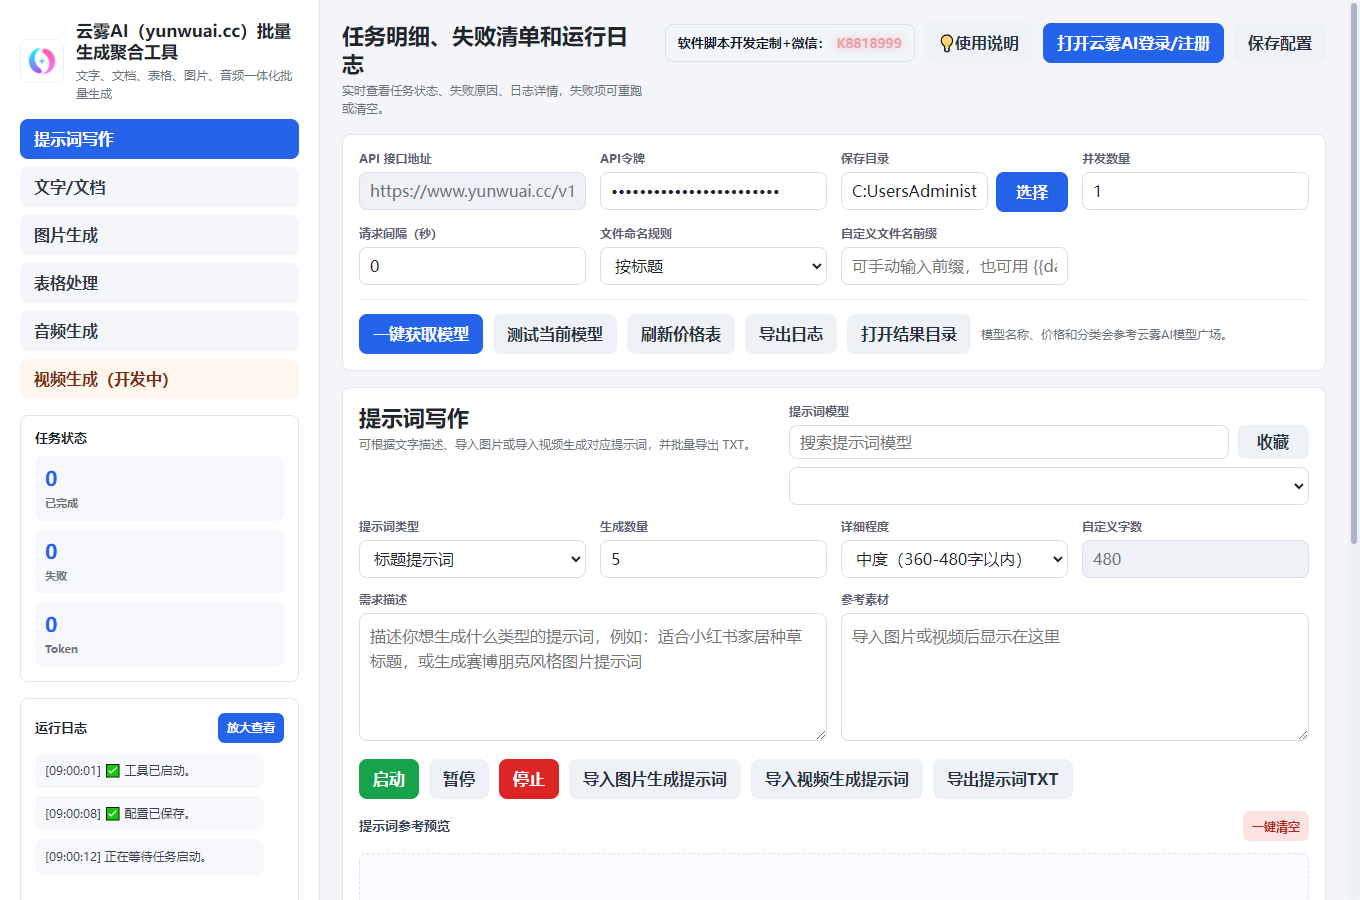Click the 刷新价格表 button

click(681, 334)
